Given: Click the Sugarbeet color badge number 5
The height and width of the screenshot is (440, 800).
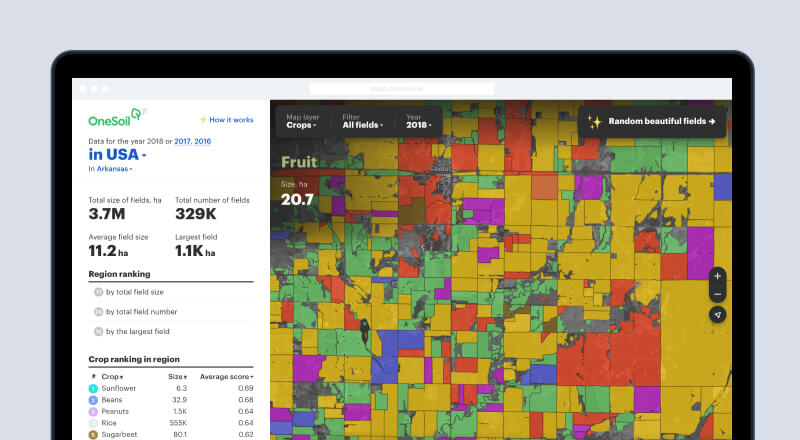Looking at the screenshot, I should pyautogui.click(x=93, y=435).
